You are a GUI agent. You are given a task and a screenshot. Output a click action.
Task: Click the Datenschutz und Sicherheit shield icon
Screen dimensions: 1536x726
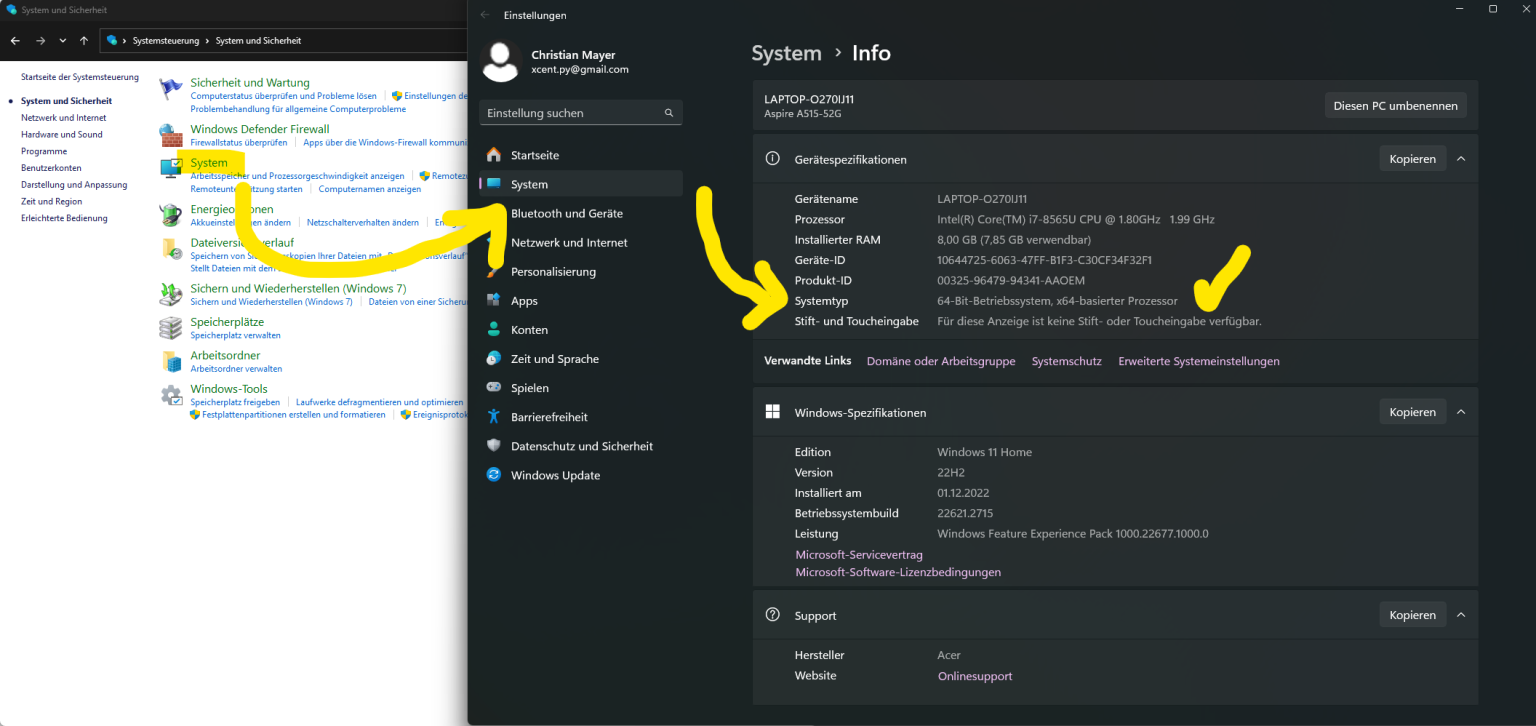coord(493,446)
